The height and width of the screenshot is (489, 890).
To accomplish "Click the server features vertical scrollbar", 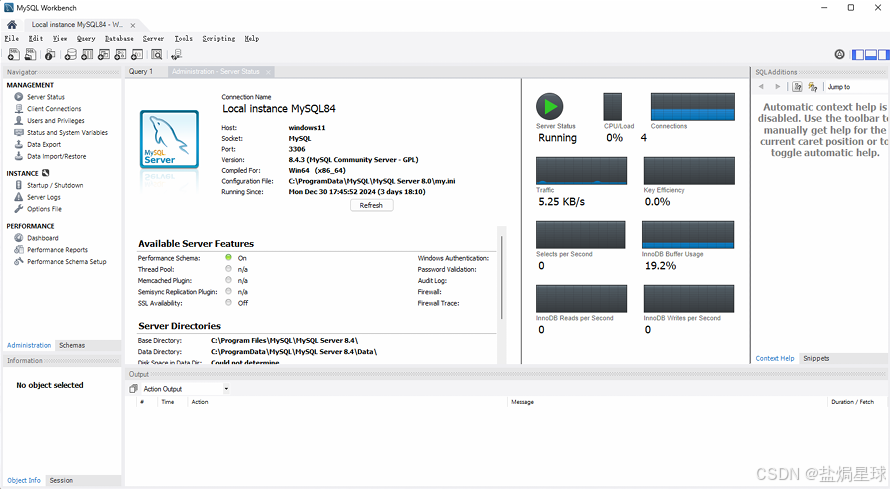I will point(502,277).
